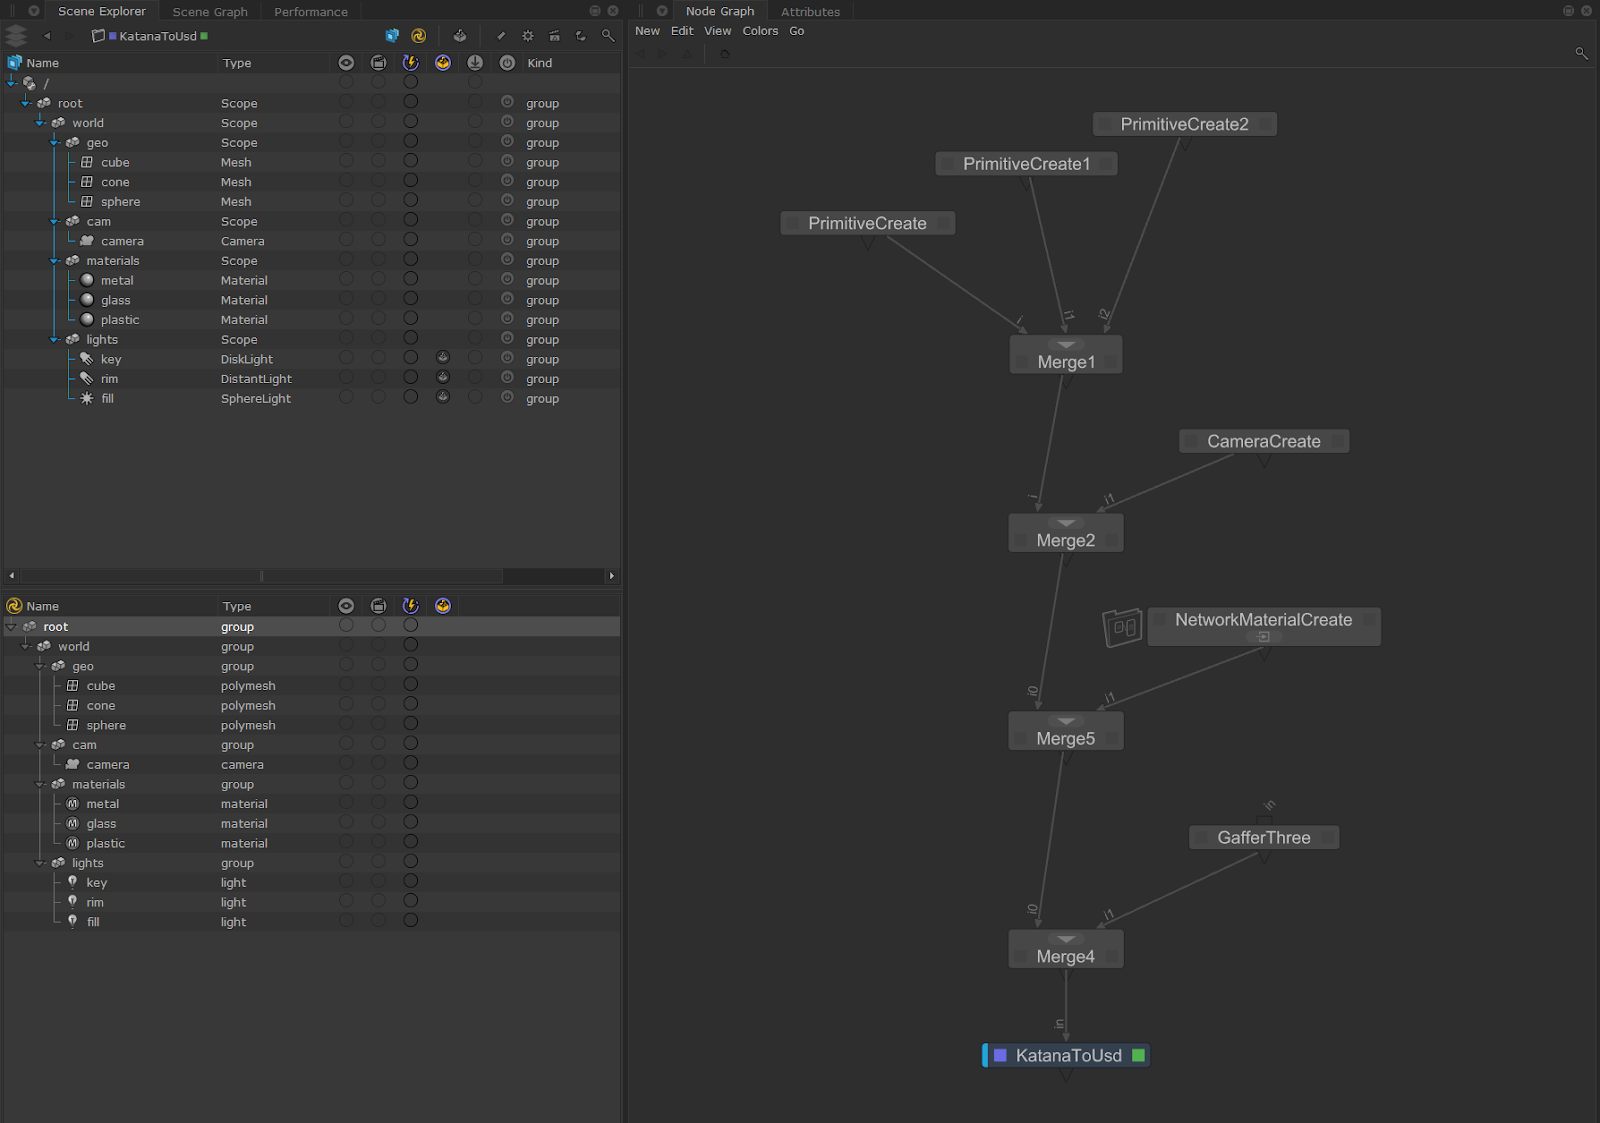
Task: Click the clapperboard icon in Scene Explorer toolbar
Action: [554, 36]
